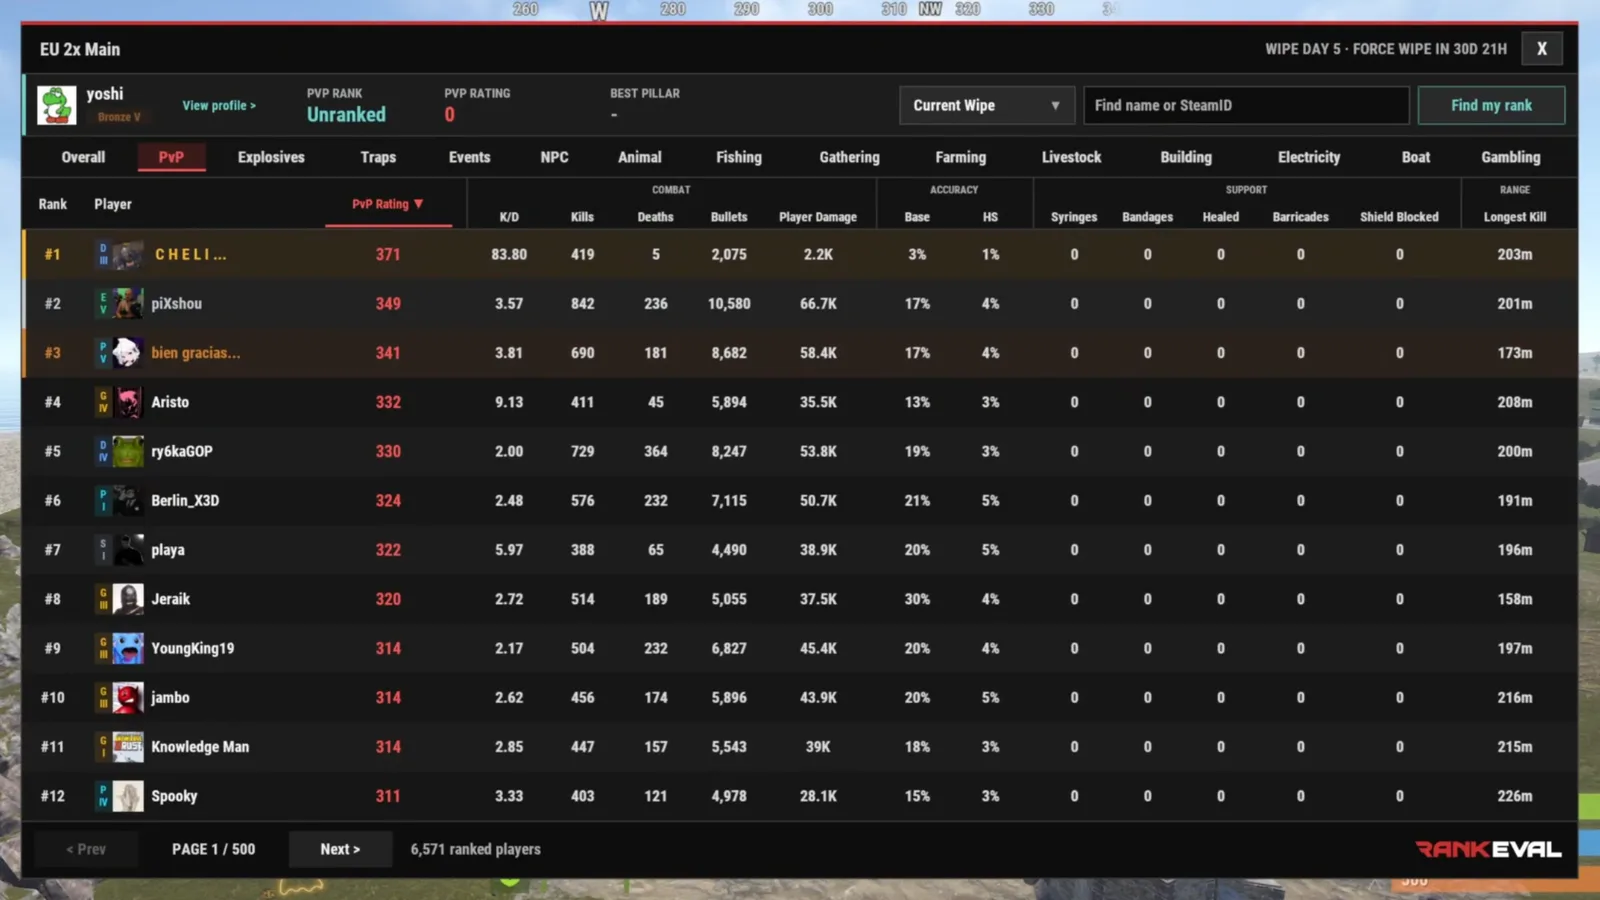Click the avatar of player Spooky
Screen dimensions: 1600x900
click(x=127, y=796)
